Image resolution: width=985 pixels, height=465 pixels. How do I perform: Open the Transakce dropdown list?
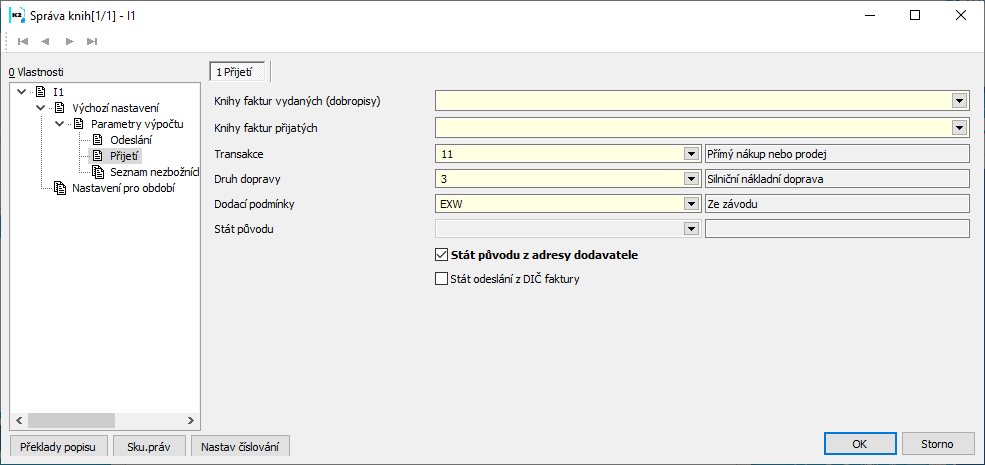[690, 154]
